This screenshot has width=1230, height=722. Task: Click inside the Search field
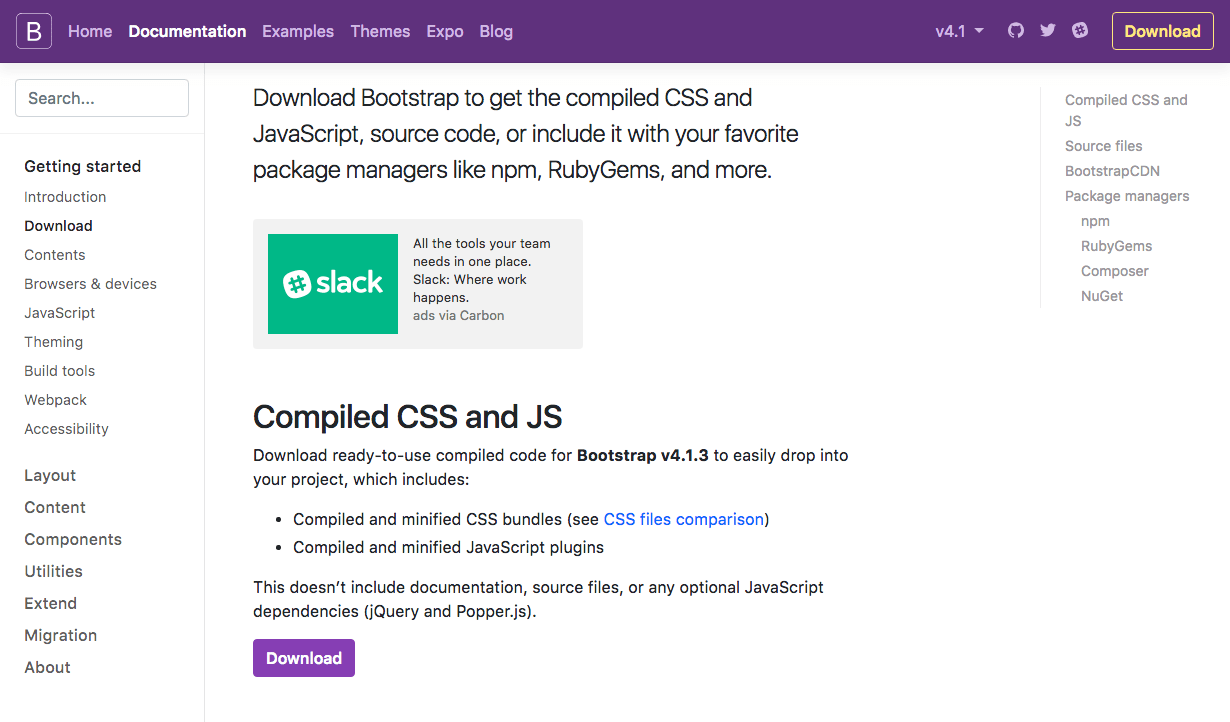(x=101, y=98)
